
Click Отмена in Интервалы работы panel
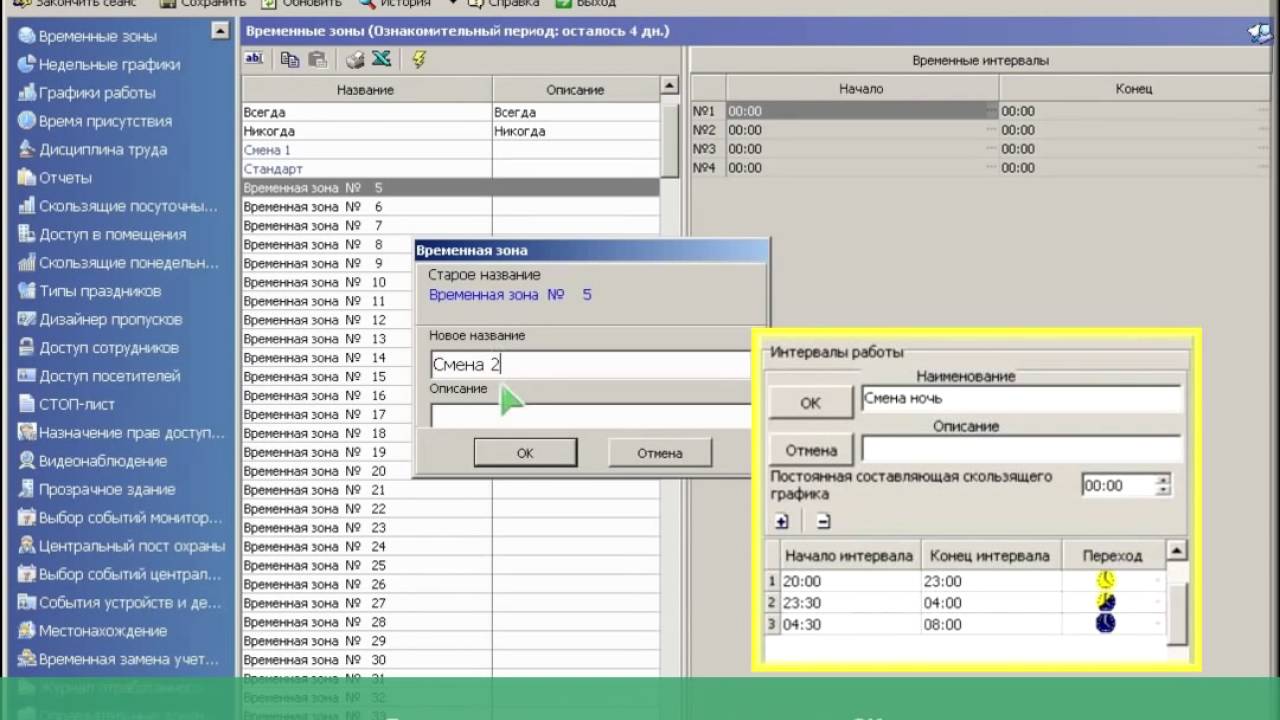(x=811, y=450)
